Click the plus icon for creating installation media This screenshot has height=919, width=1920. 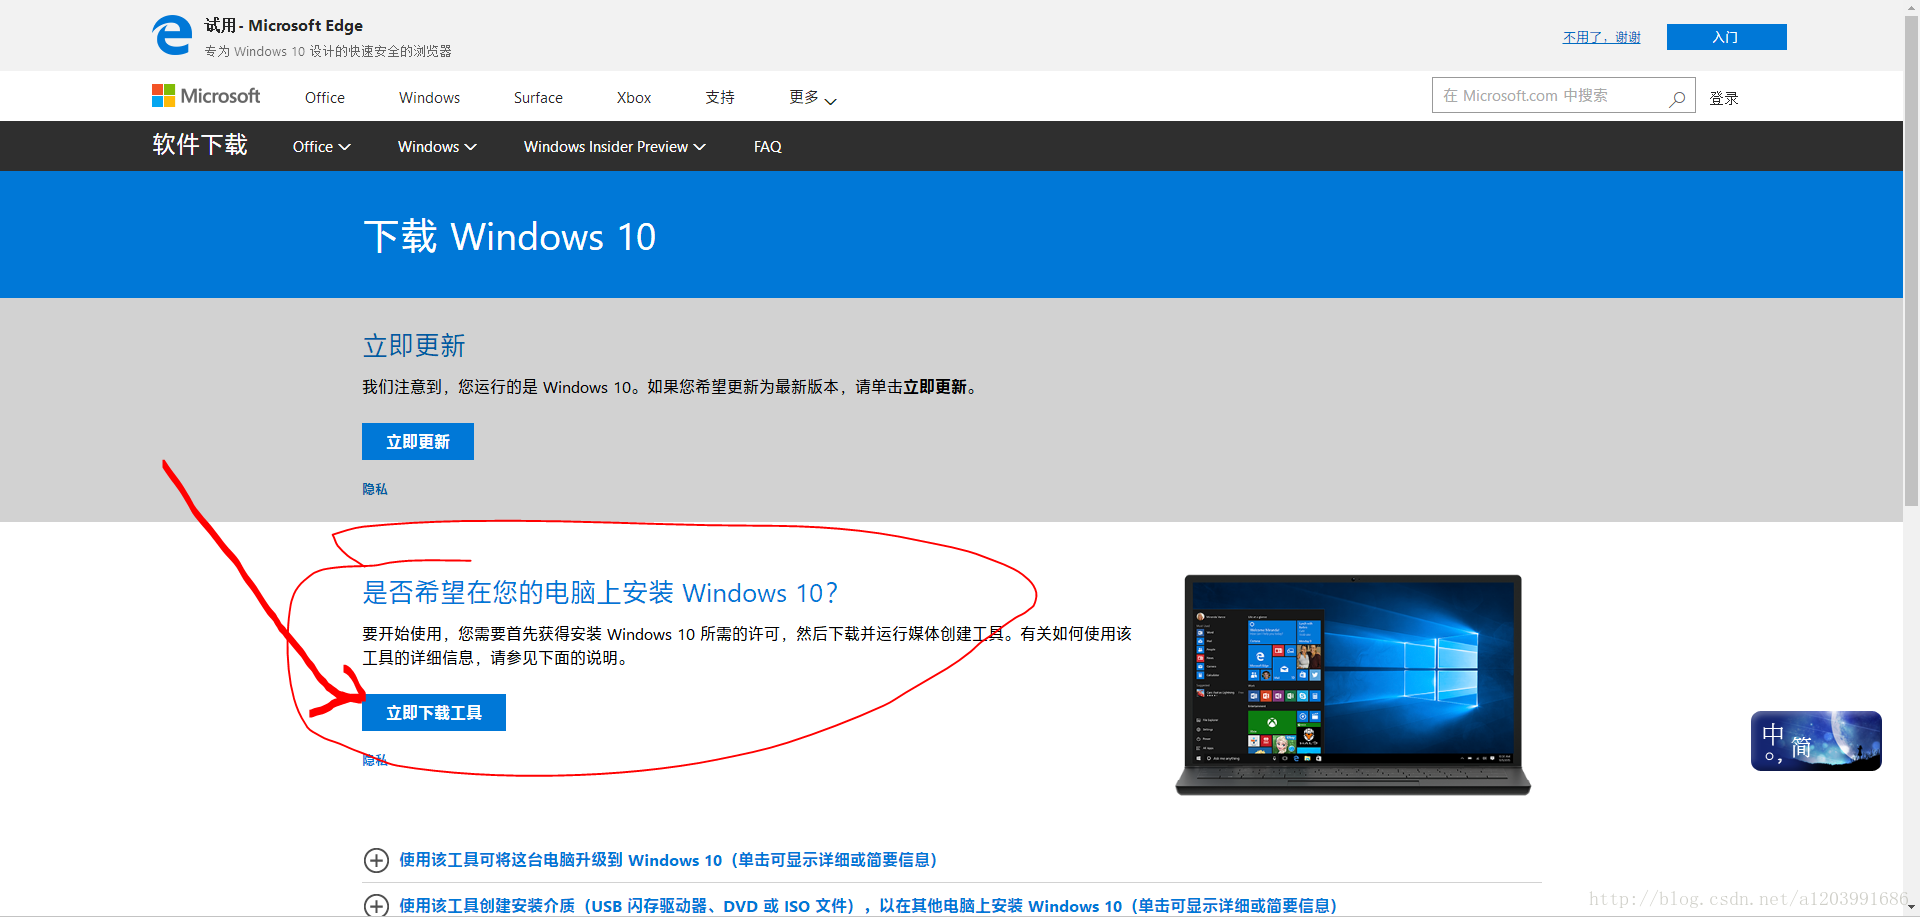point(376,905)
